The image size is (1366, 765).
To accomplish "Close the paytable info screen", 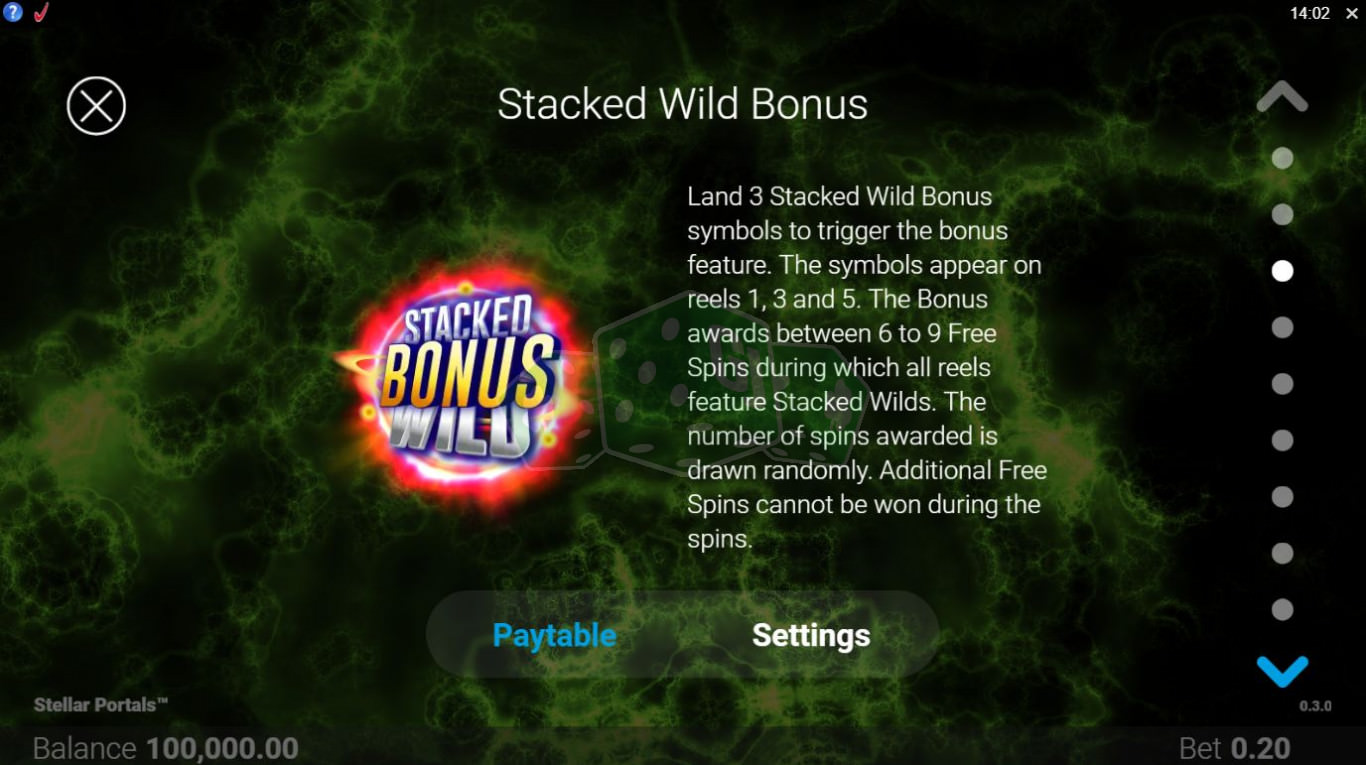I will (x=96, y=106).
